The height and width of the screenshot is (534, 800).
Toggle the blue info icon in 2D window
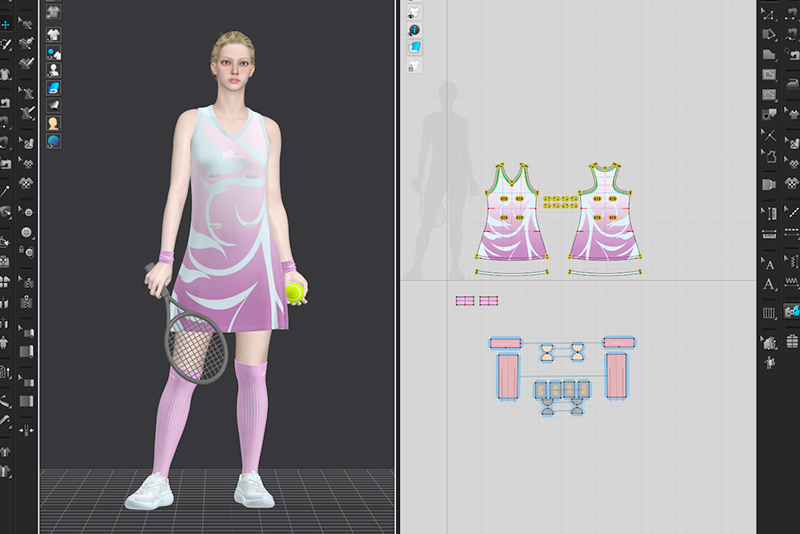pos(414,30)
